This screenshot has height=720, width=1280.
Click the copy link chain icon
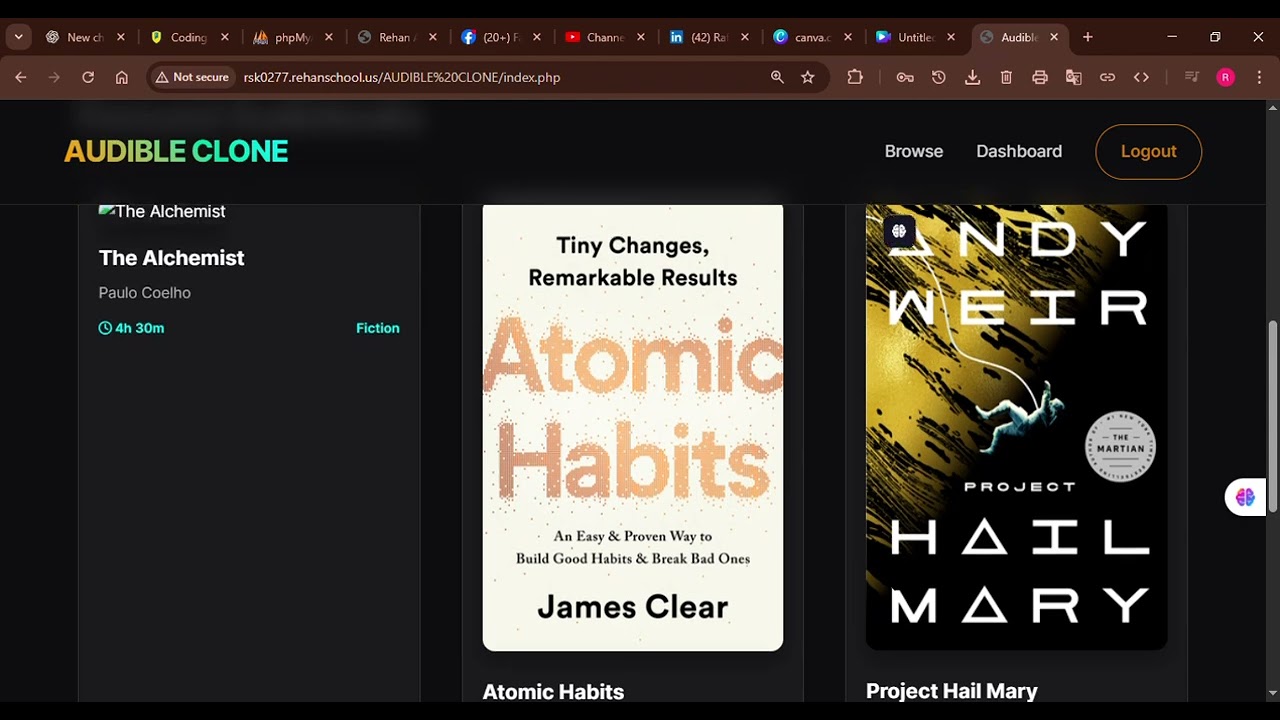pos(1107,77)
